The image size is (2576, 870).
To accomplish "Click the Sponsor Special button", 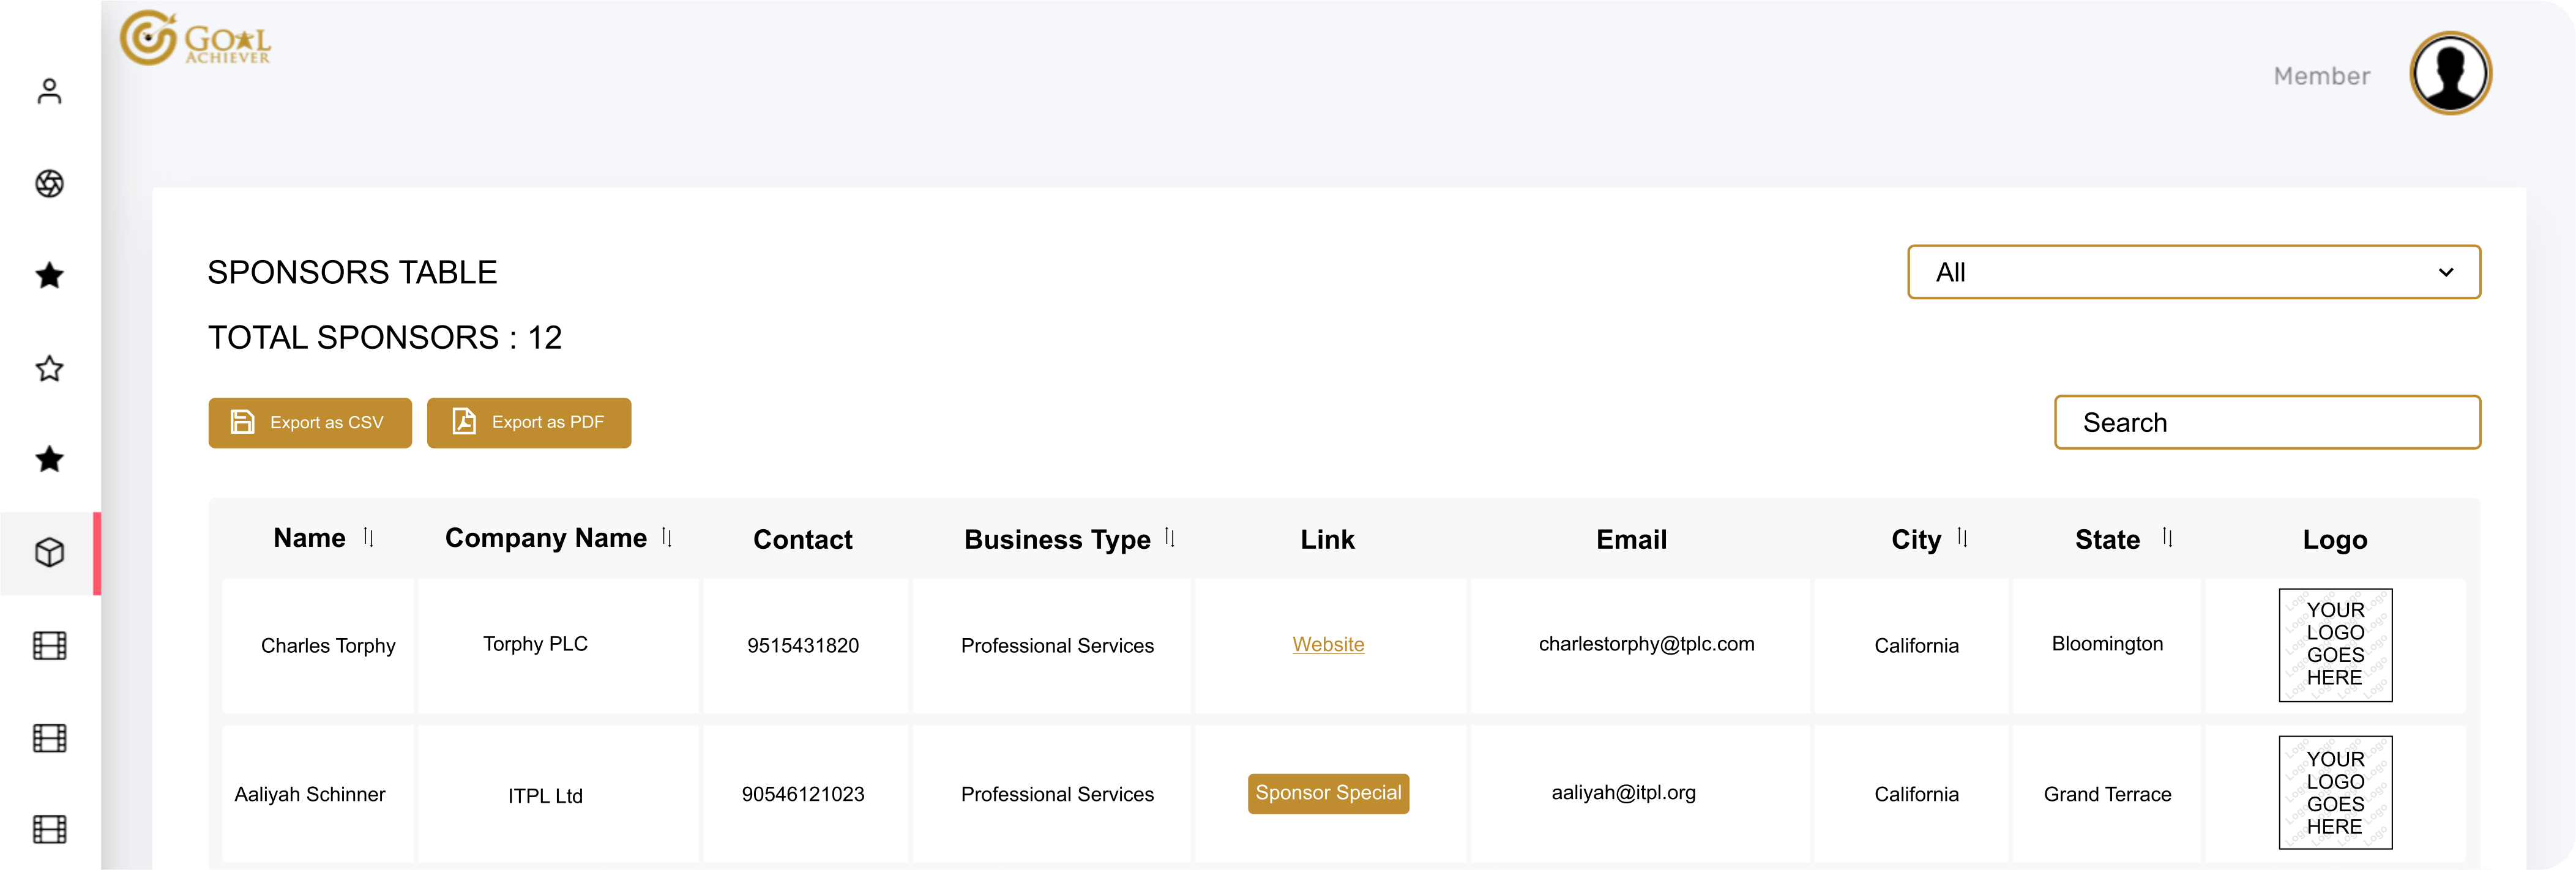I will (x=1328, y=793).
